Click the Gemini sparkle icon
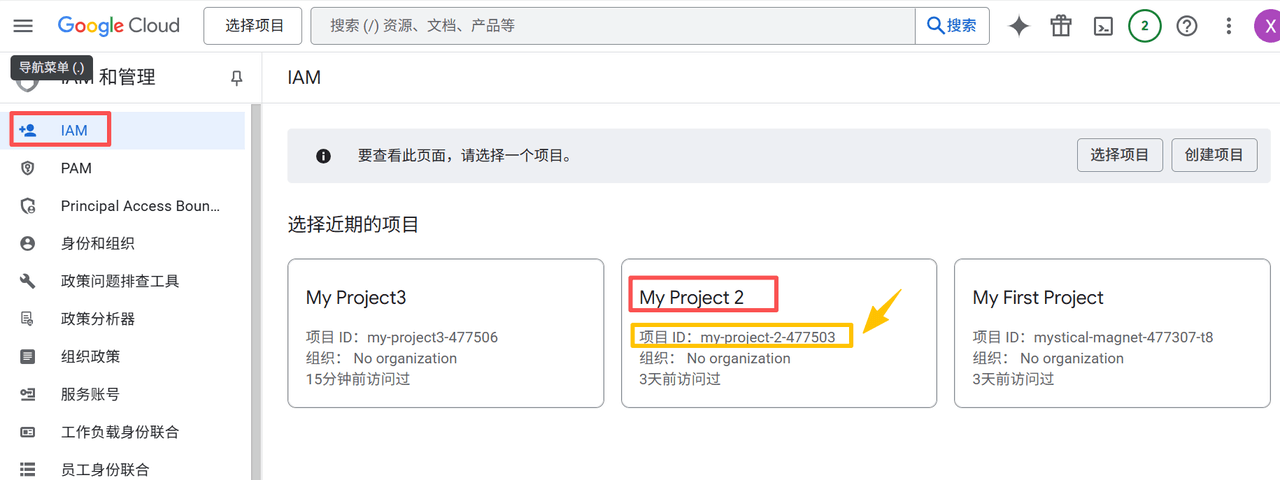This screenshot has height=480, width=1280. click(1018, 26)
